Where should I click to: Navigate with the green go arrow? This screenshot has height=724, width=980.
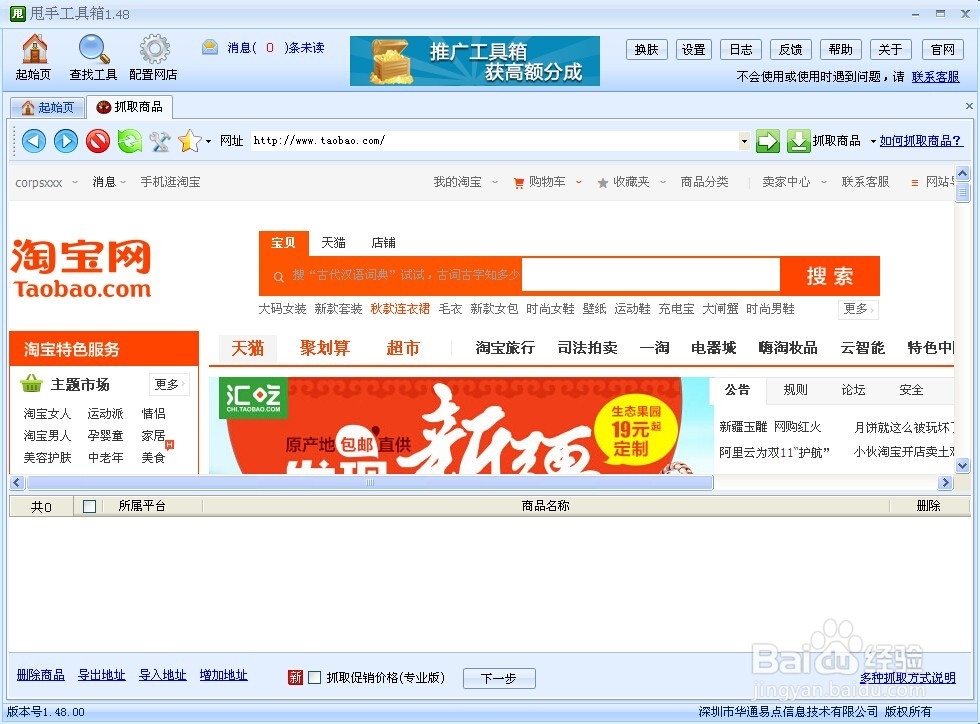(x=768, y=141)
